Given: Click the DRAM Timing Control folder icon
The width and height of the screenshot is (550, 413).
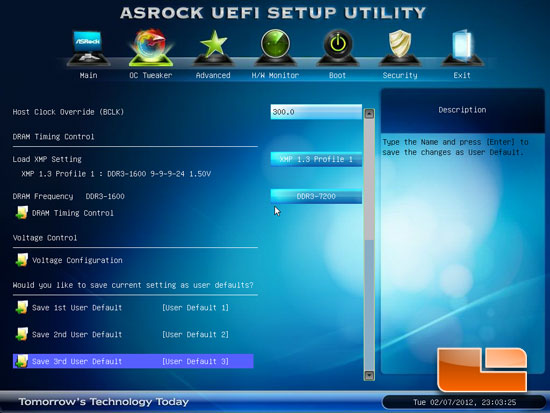Looking at the screenshot, I should pyautogui.click(x=22, y=213).
